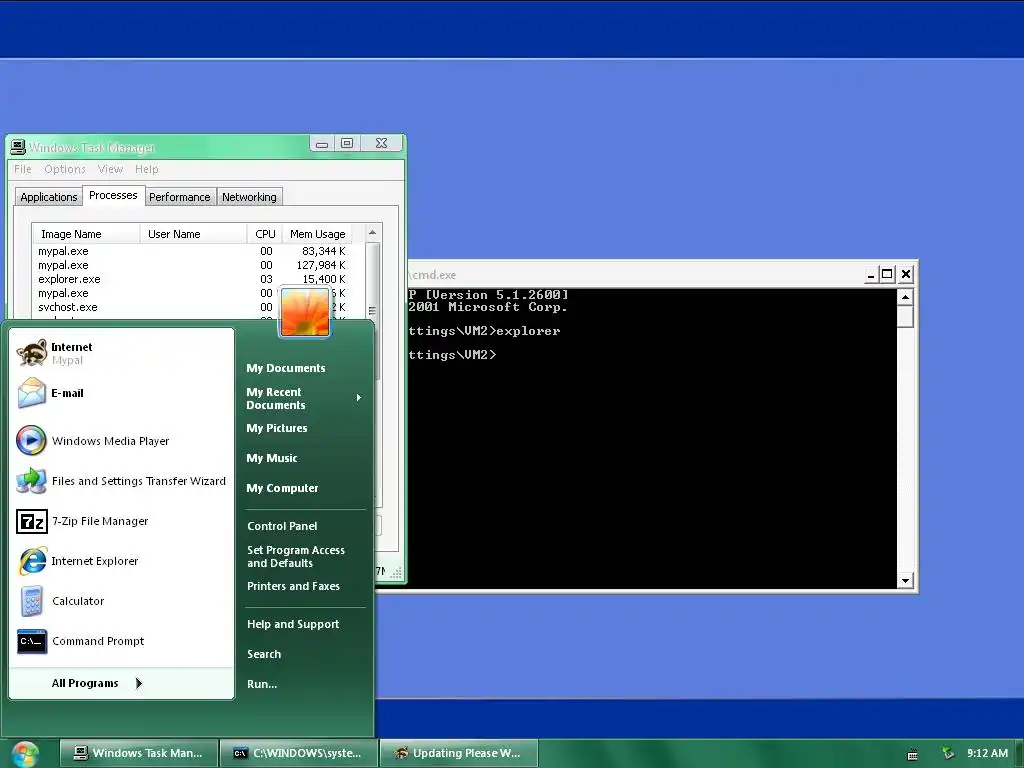Viewport: 1024px width, 768px height.
Task: Close the cmd.exe window
Action: [905, 274]
